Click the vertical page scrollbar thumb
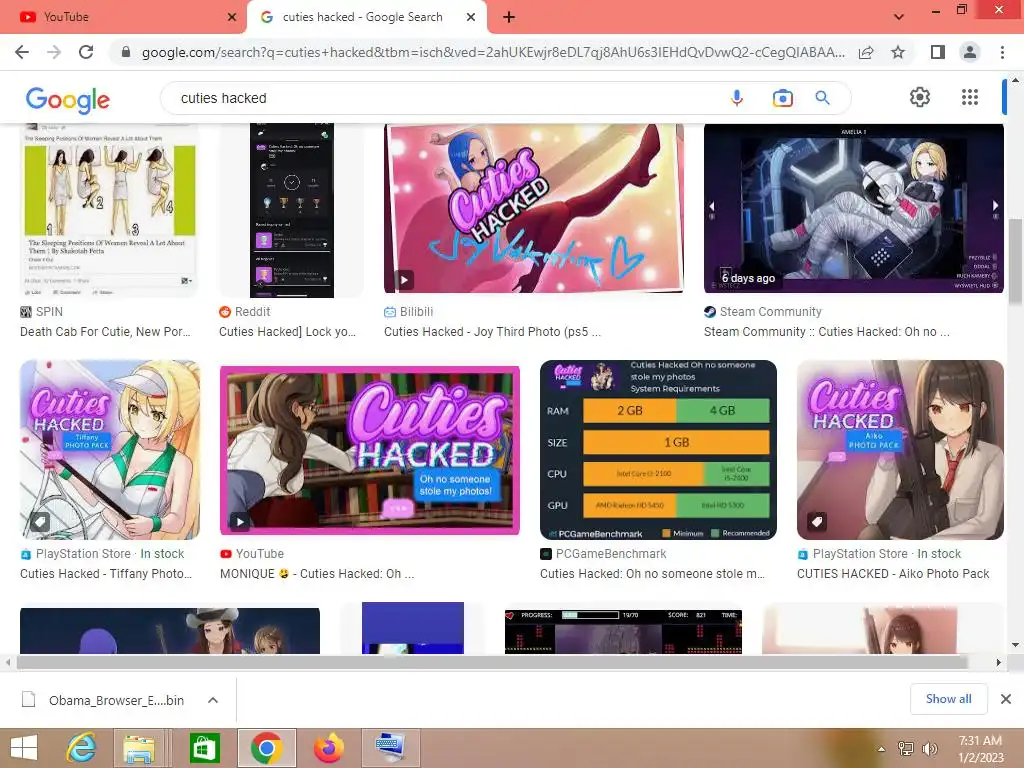This screenshot has height=768, width=1024. [1015, 260]
